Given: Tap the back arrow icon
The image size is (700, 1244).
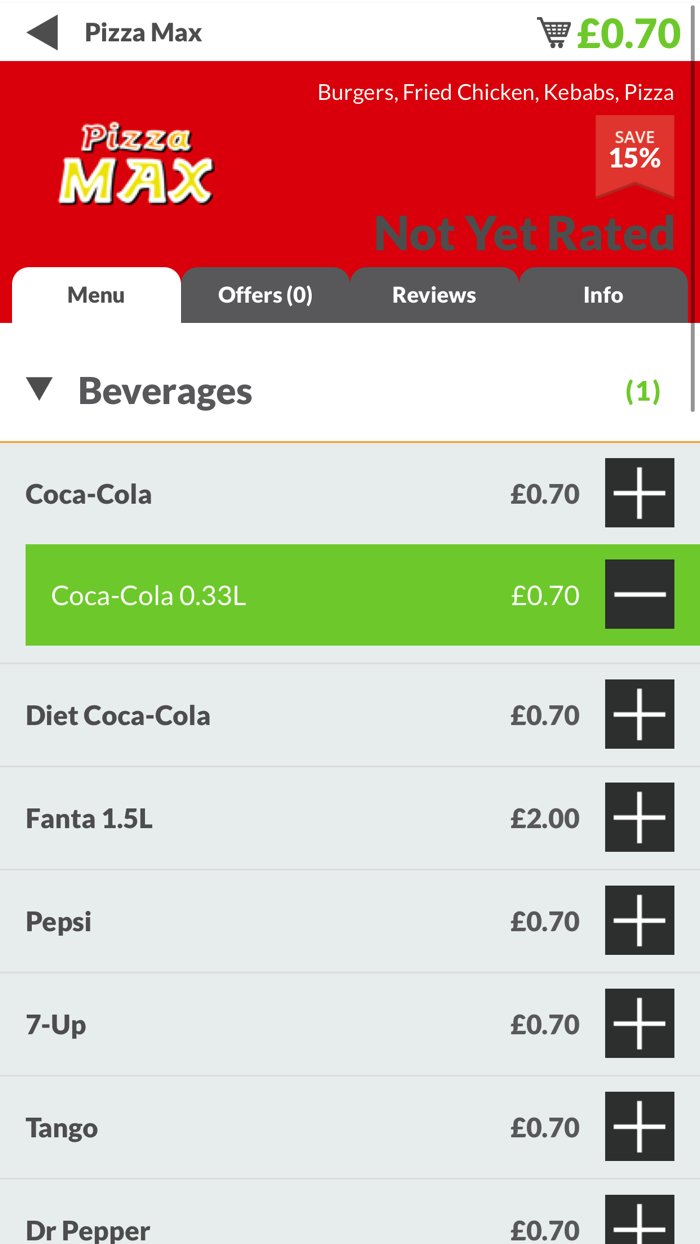Looking at the screenshot, I should click(x=42, y=32).
